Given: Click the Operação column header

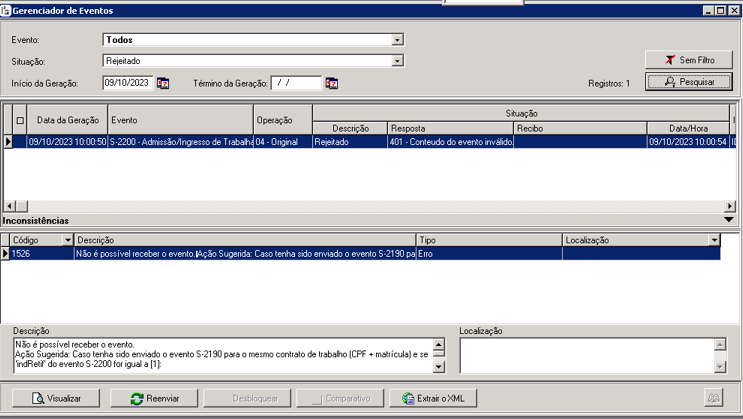Looking at the screenshot, I should 282,121.
